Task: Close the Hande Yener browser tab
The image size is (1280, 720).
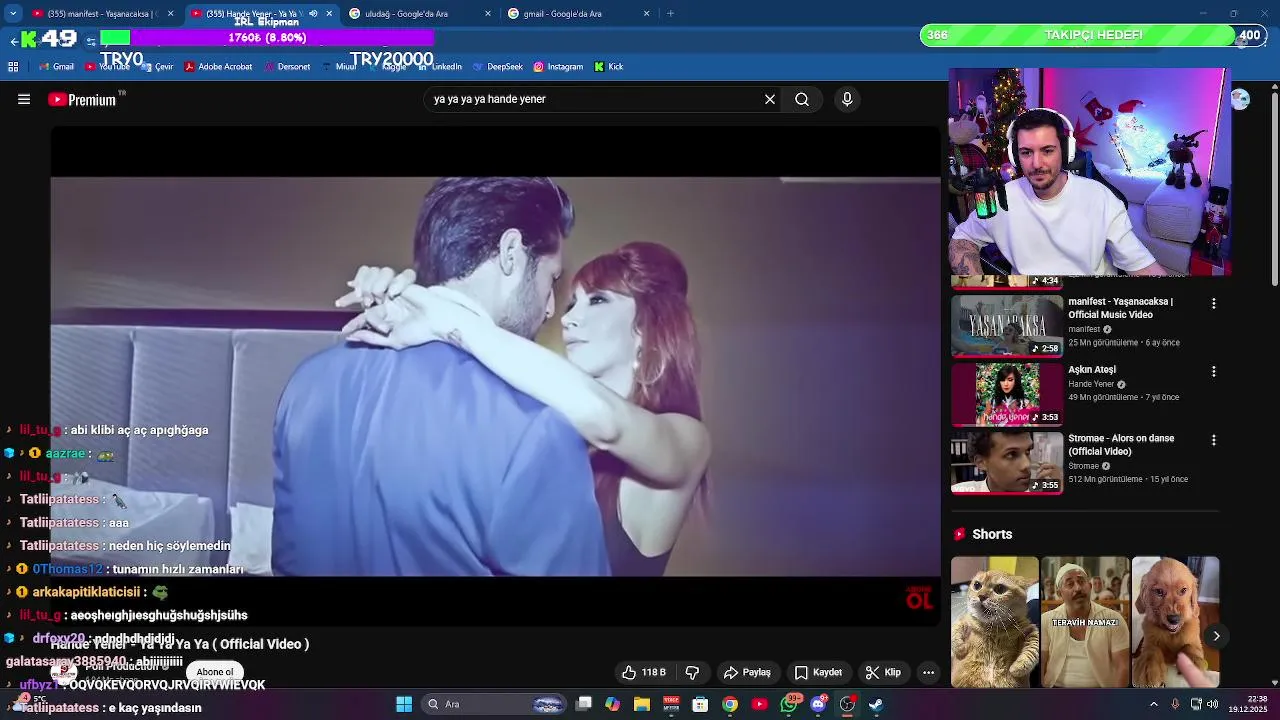Action: click(329, 14)
